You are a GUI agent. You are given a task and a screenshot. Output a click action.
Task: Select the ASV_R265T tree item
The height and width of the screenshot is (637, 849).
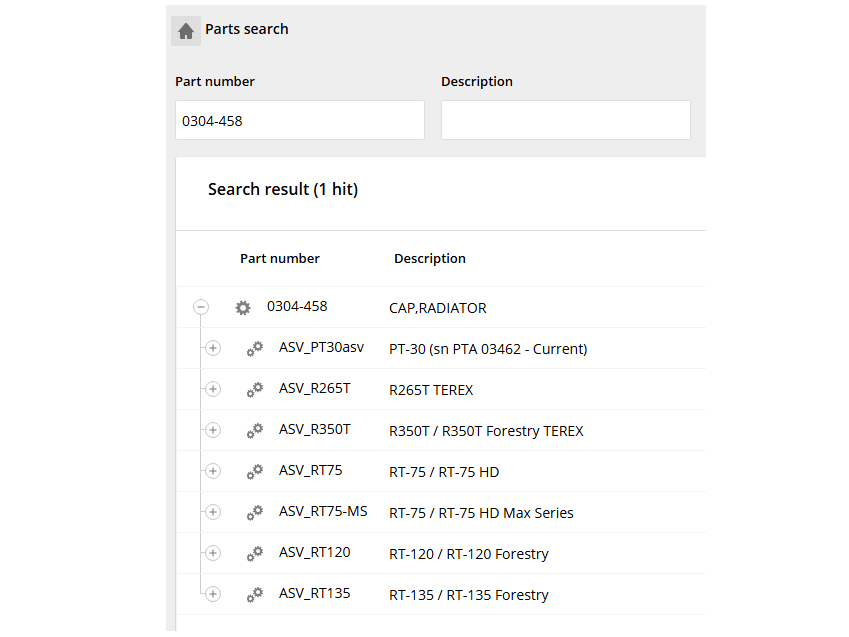pos(314,389)
